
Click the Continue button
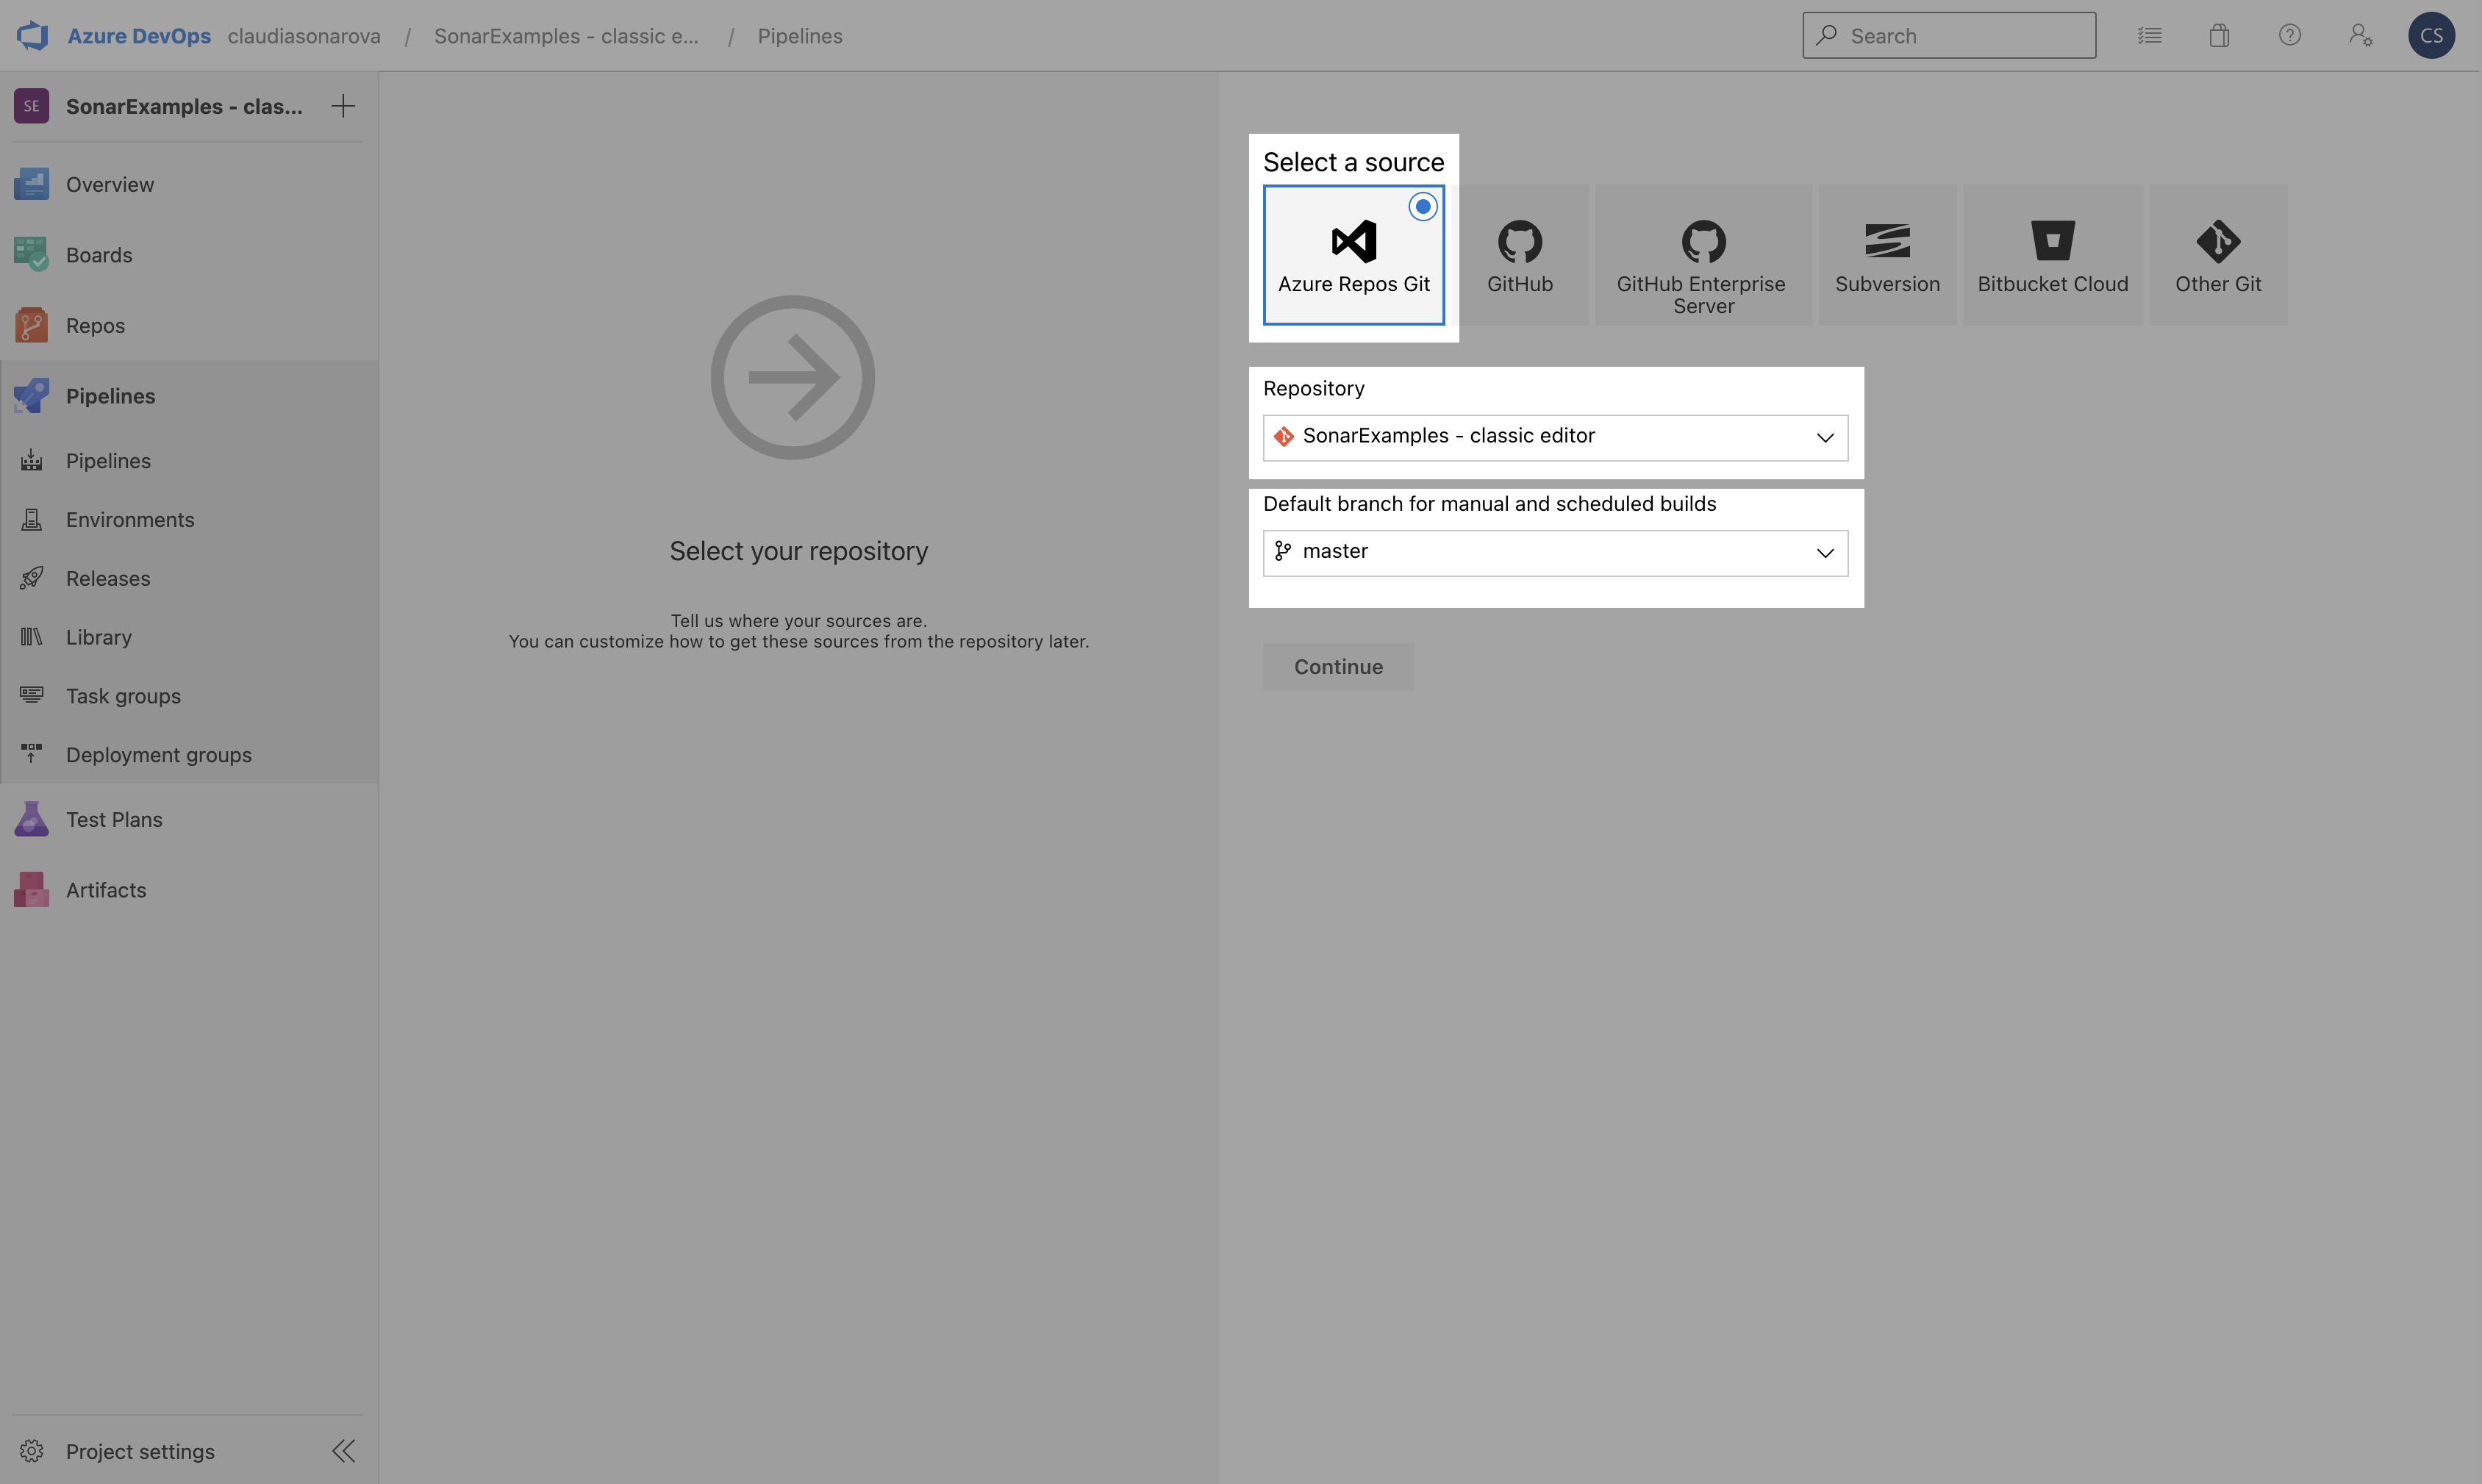coord(1337,664)
